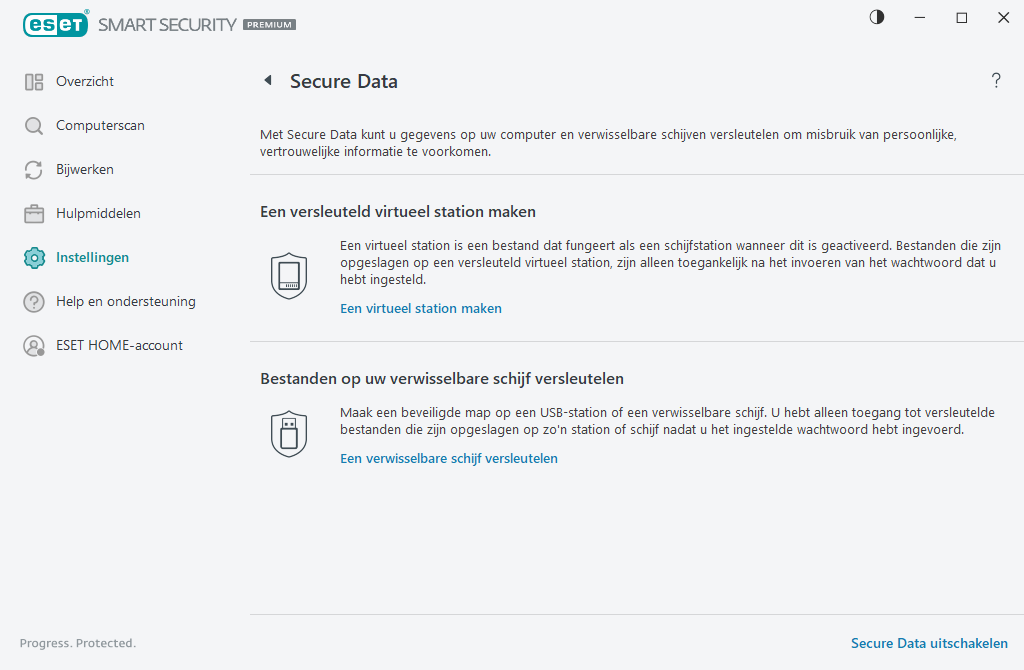Open the Hulpmiddelen toolbox icon
The width and height of the screenshot is (1024, 670).
click(32, 213)
